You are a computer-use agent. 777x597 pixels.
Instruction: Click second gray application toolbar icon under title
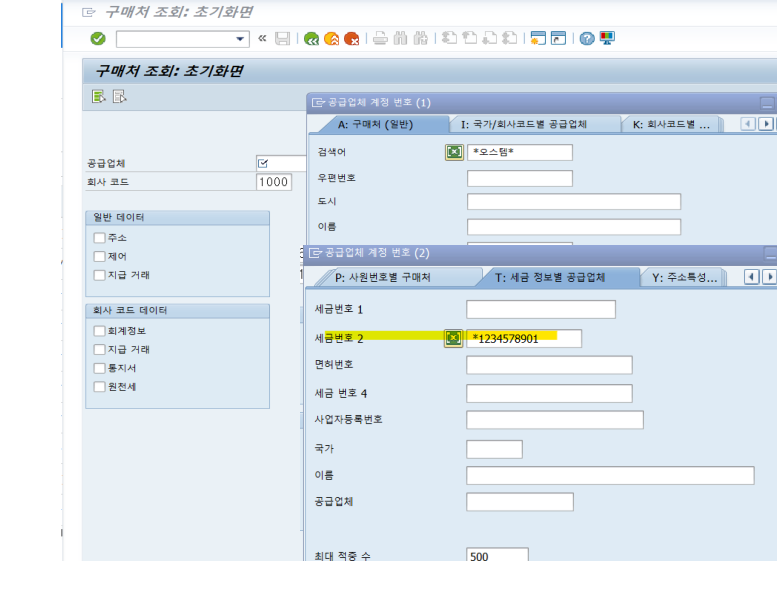point(119,96)
